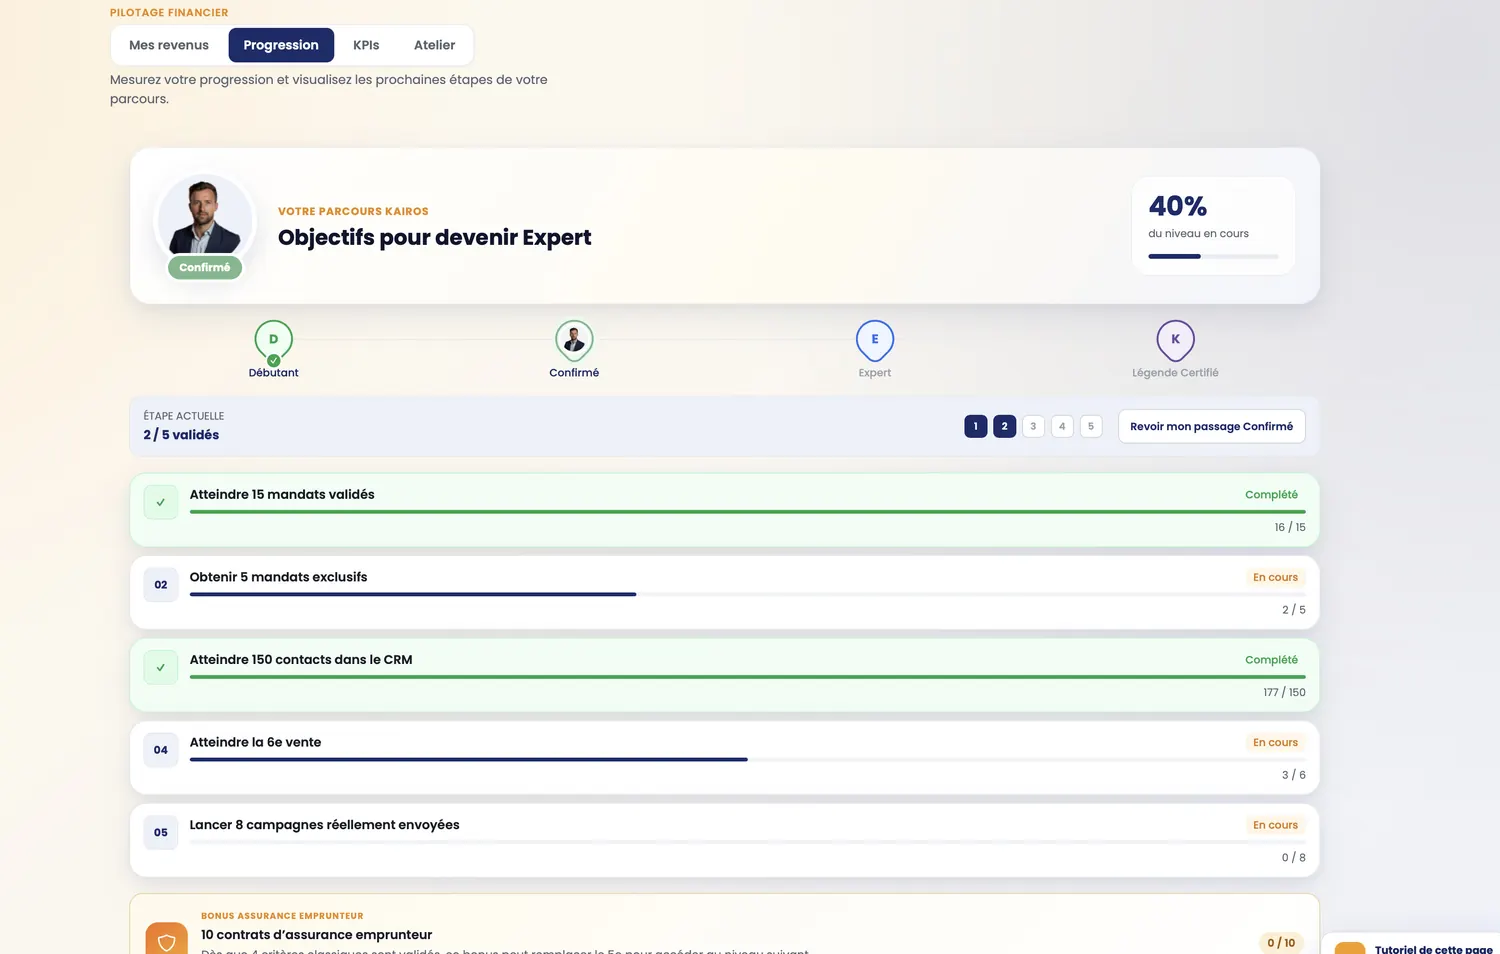This screenshot has height=954, width=1500.
Task: Click the profile photo avatar
Action: (x=205, y=219)
